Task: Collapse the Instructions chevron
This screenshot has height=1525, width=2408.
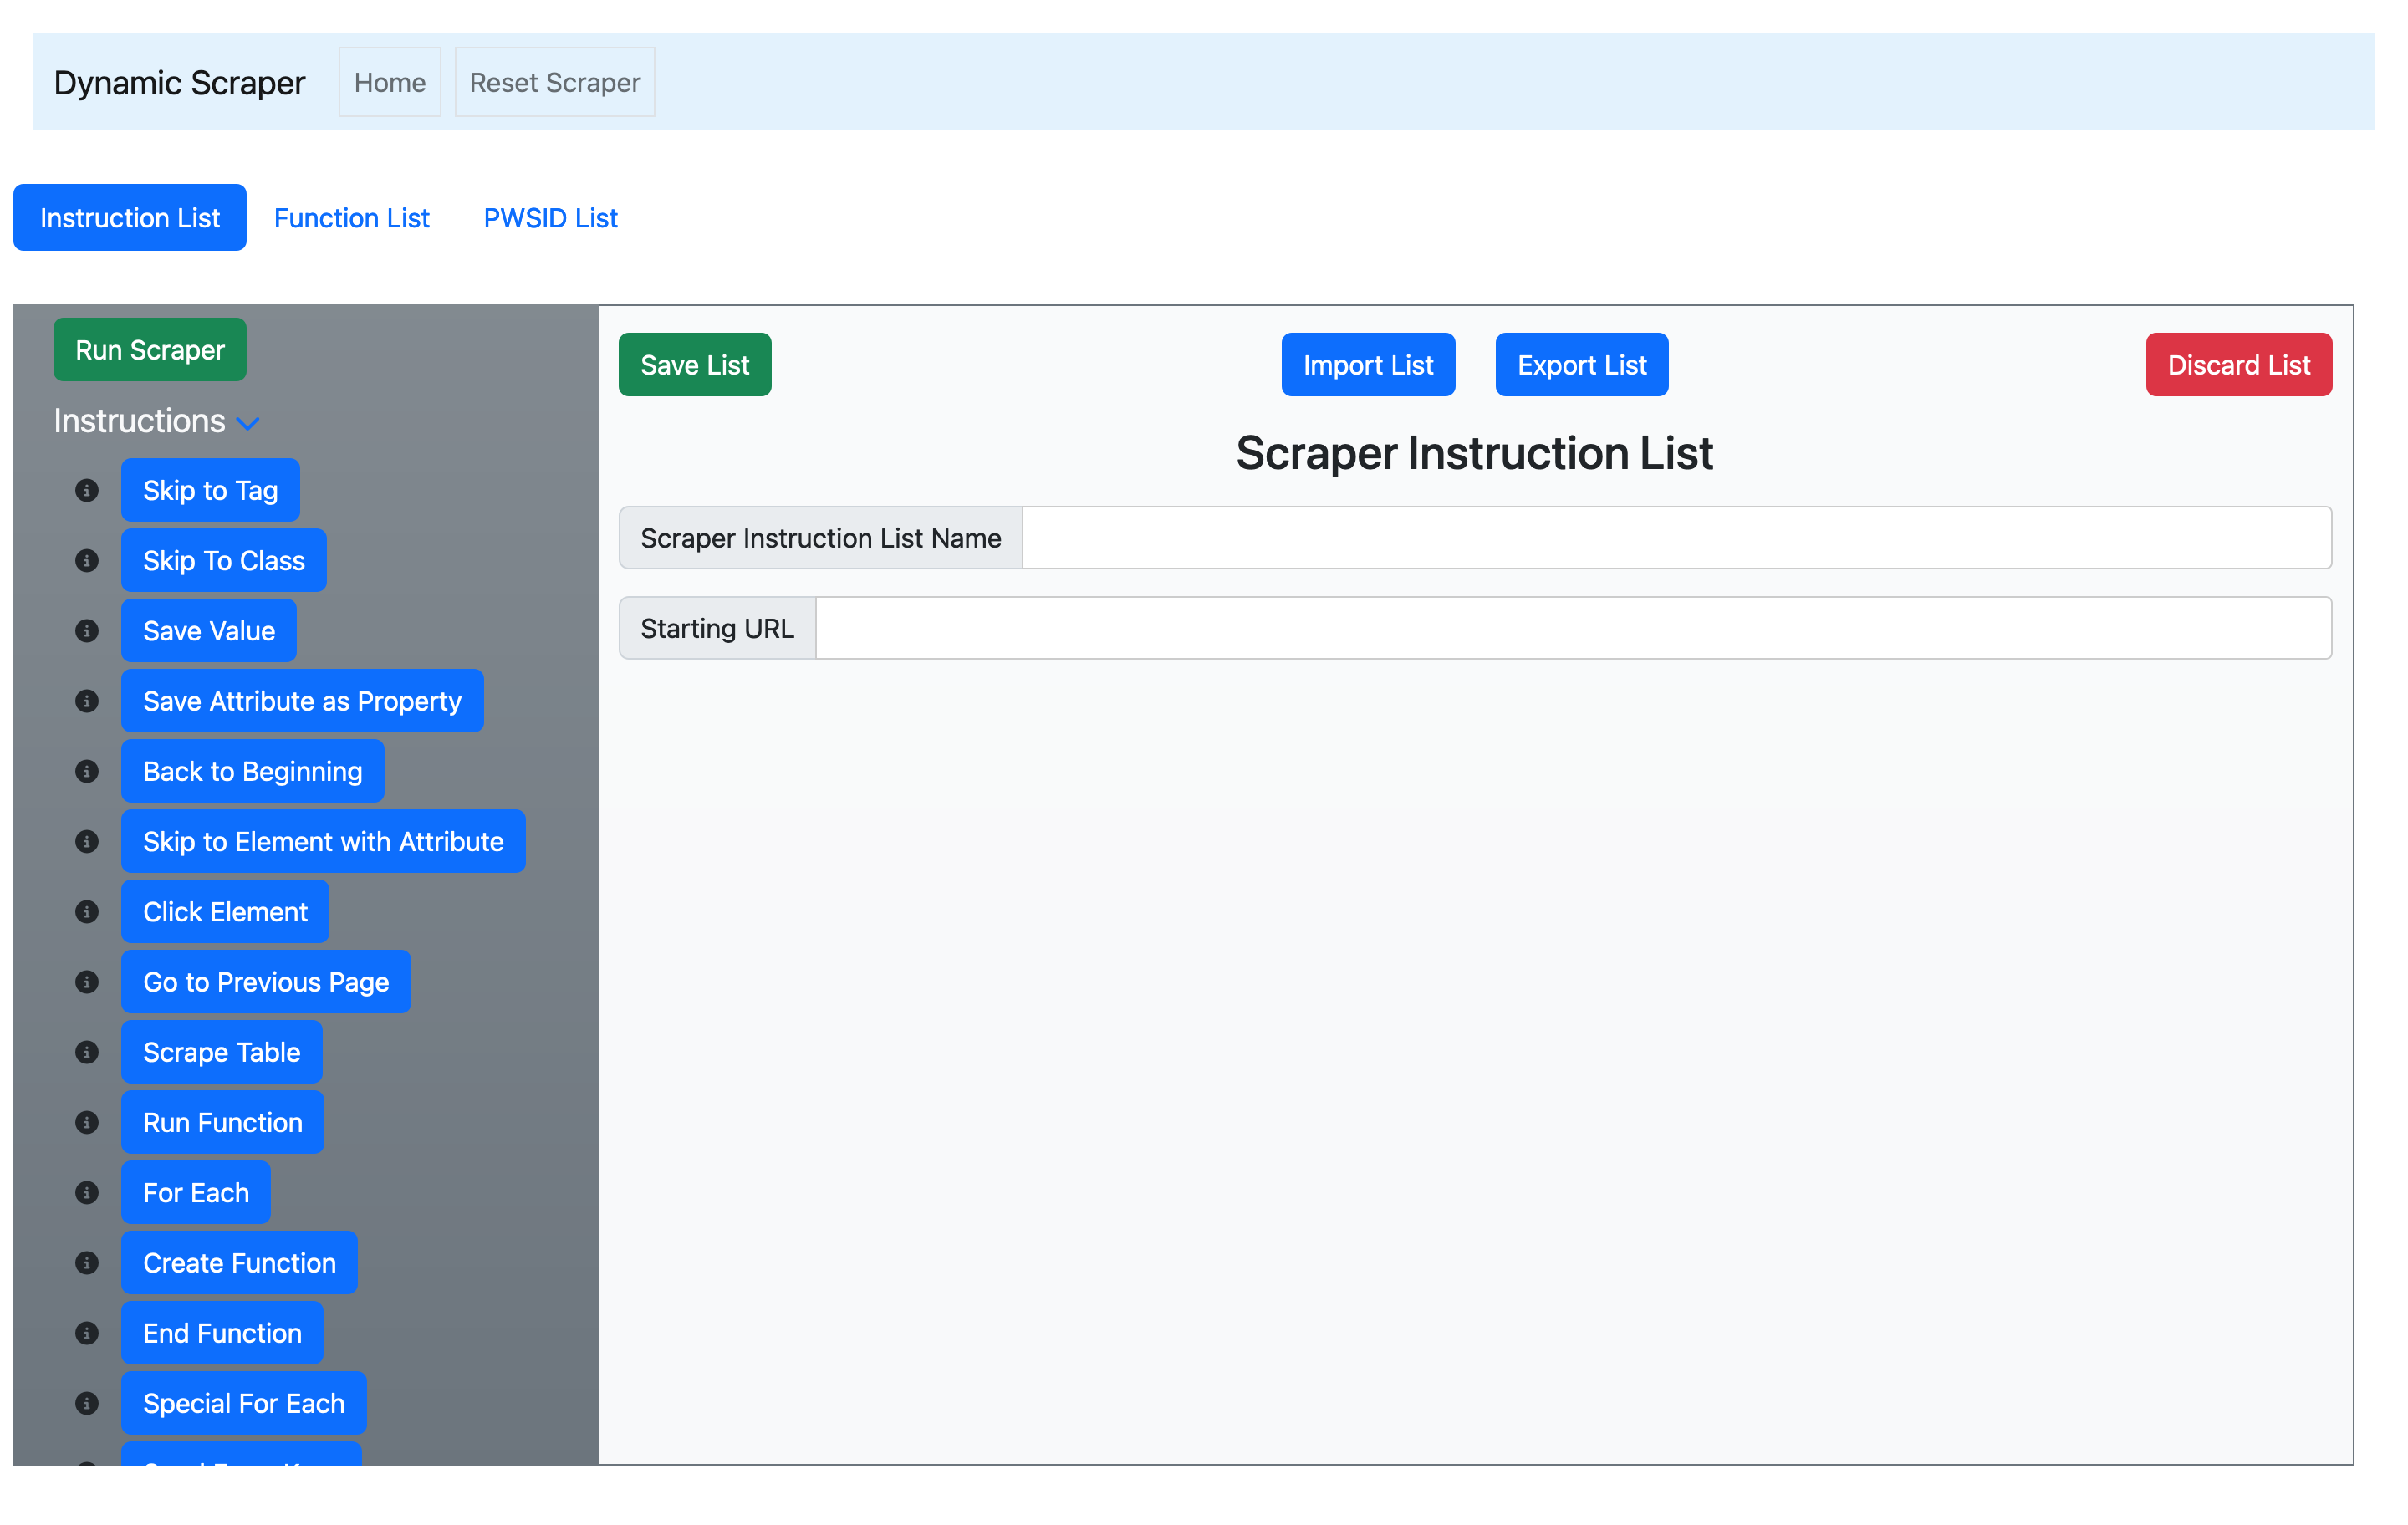Action: coord(248,424)
